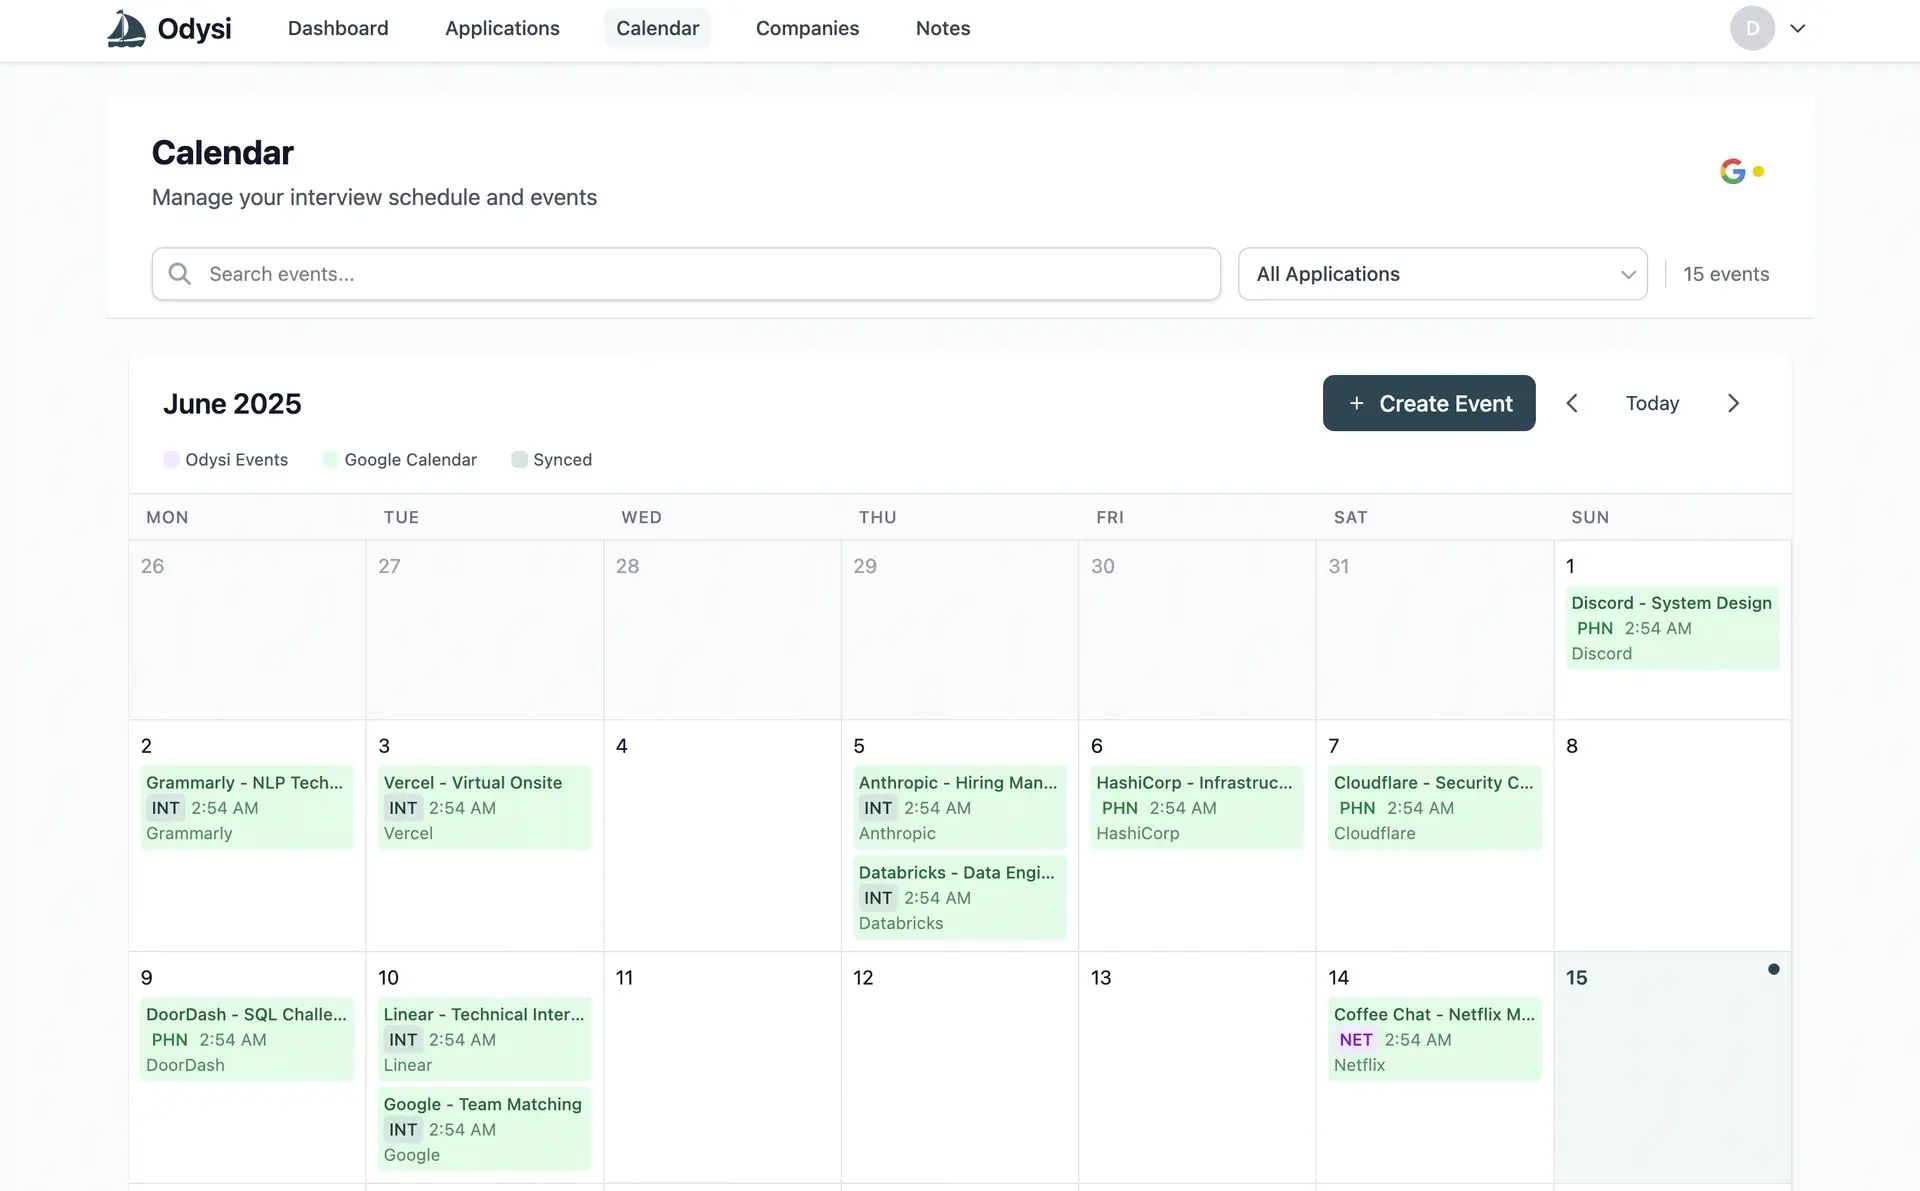The image size is (1920, 1191).
Task: Select the Calendar tab
Action: pos(657,28)
